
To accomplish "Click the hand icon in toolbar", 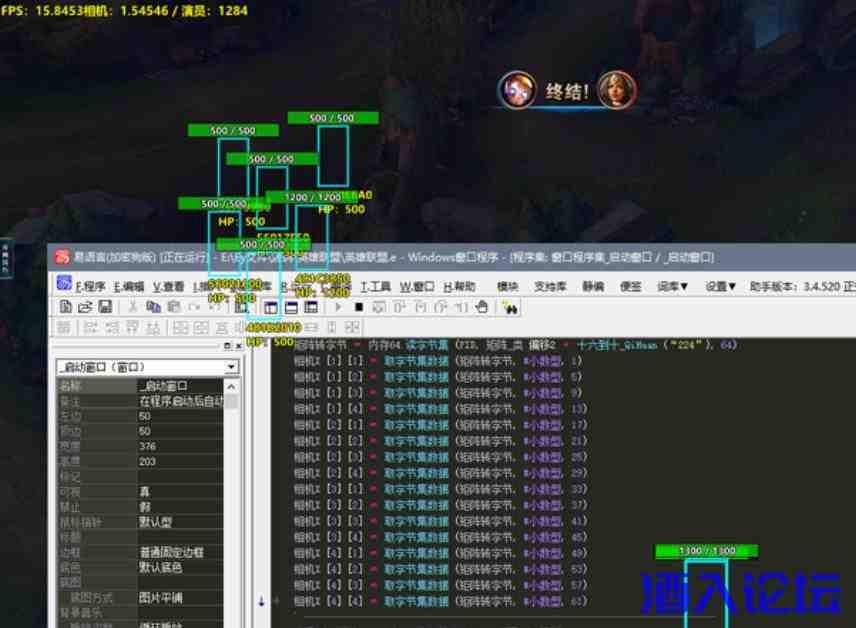I will pos(482,307).
